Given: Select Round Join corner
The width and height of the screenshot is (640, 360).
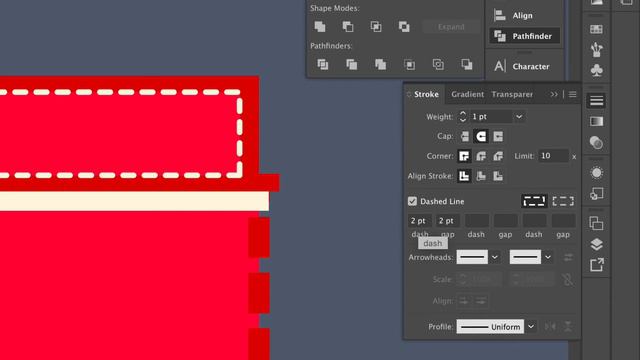Looking at the screenshot, I should (x=481, y=156).
